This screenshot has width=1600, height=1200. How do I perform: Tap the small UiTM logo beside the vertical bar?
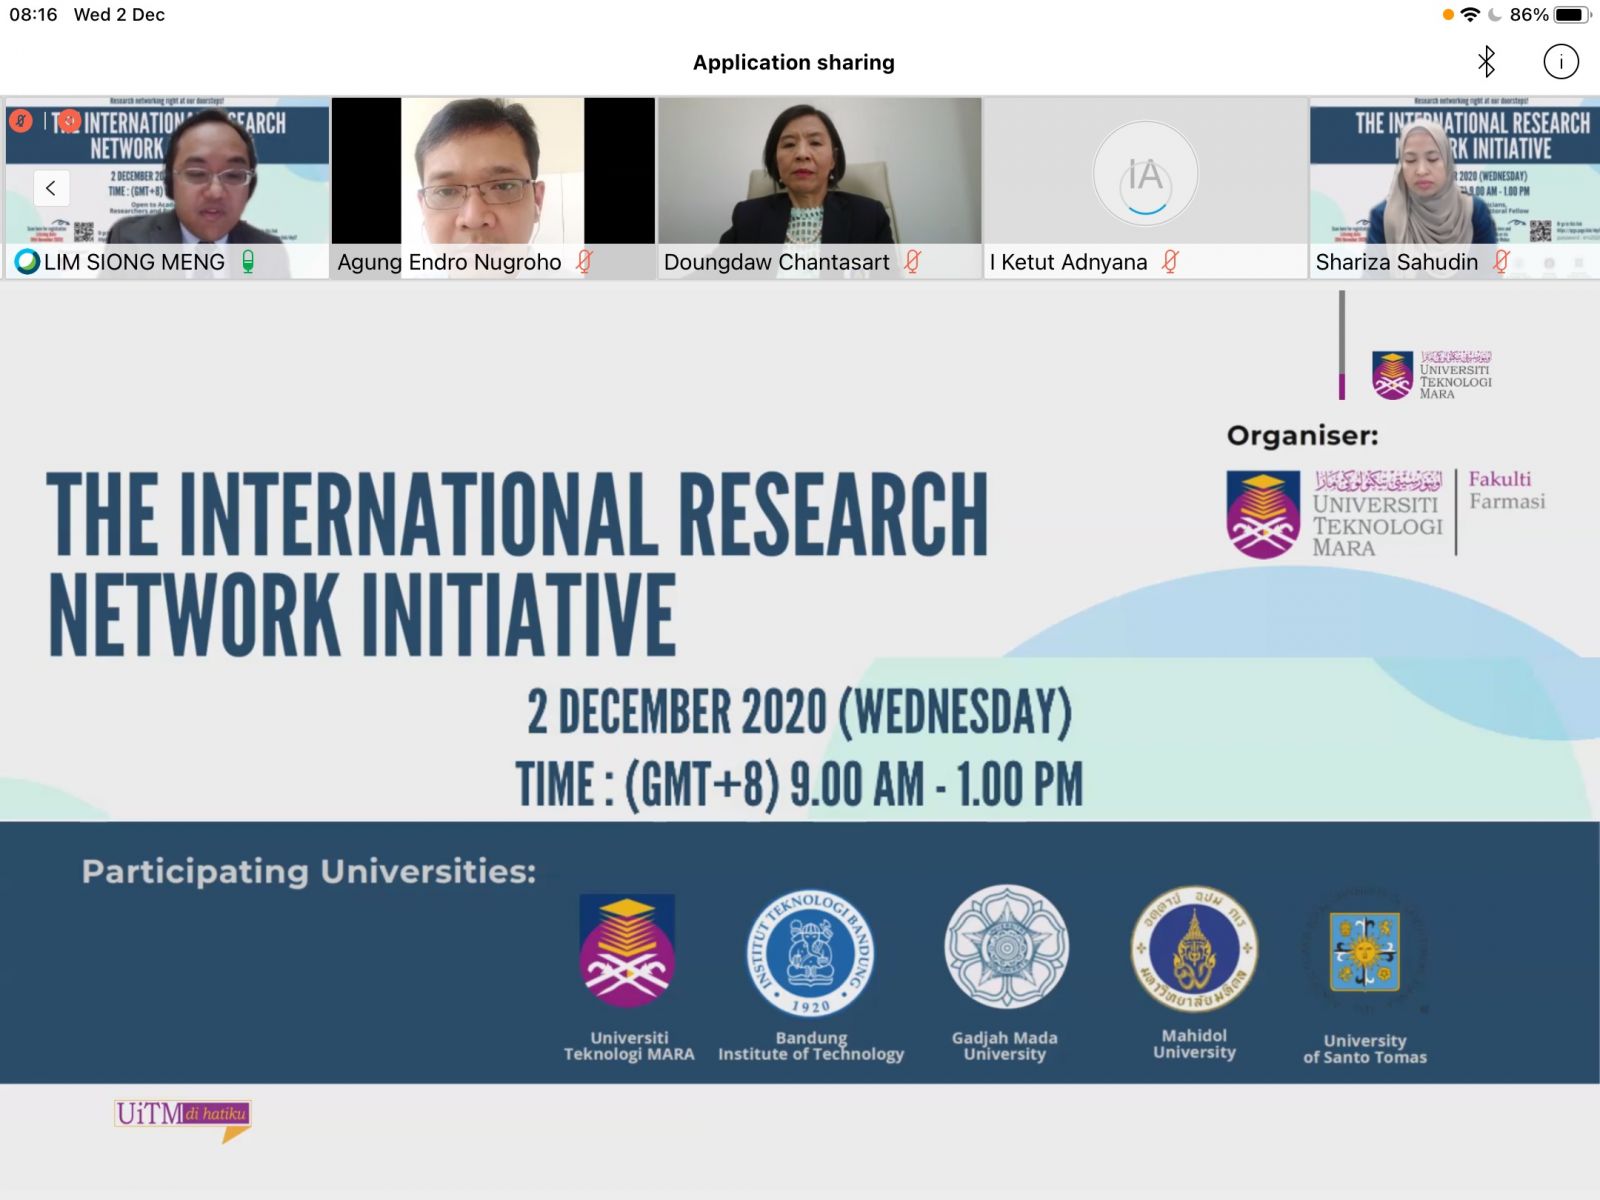1432,375
